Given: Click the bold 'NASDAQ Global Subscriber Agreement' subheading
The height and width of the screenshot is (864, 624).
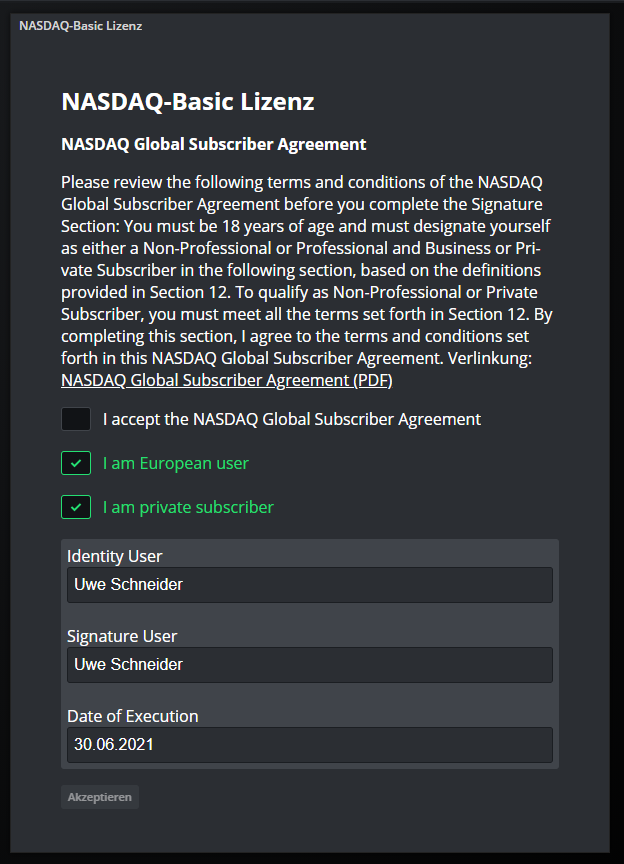Looking at the screenshot, I should click(x=213, y=144).
